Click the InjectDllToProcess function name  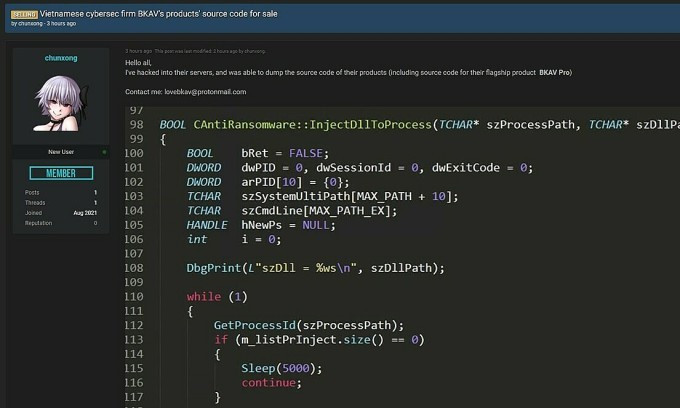370,124
